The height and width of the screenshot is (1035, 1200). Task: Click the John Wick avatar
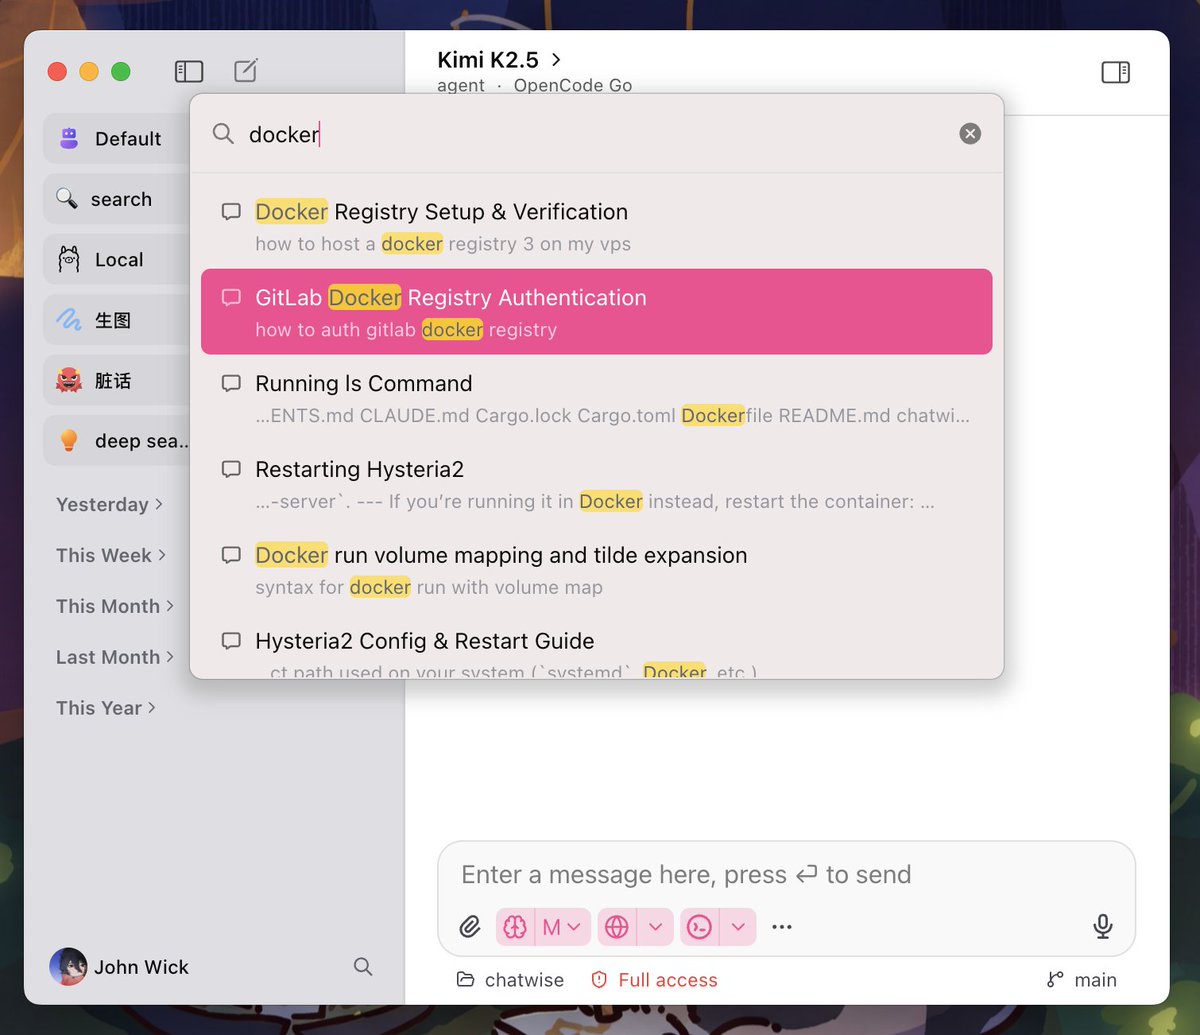coord(68,967)
